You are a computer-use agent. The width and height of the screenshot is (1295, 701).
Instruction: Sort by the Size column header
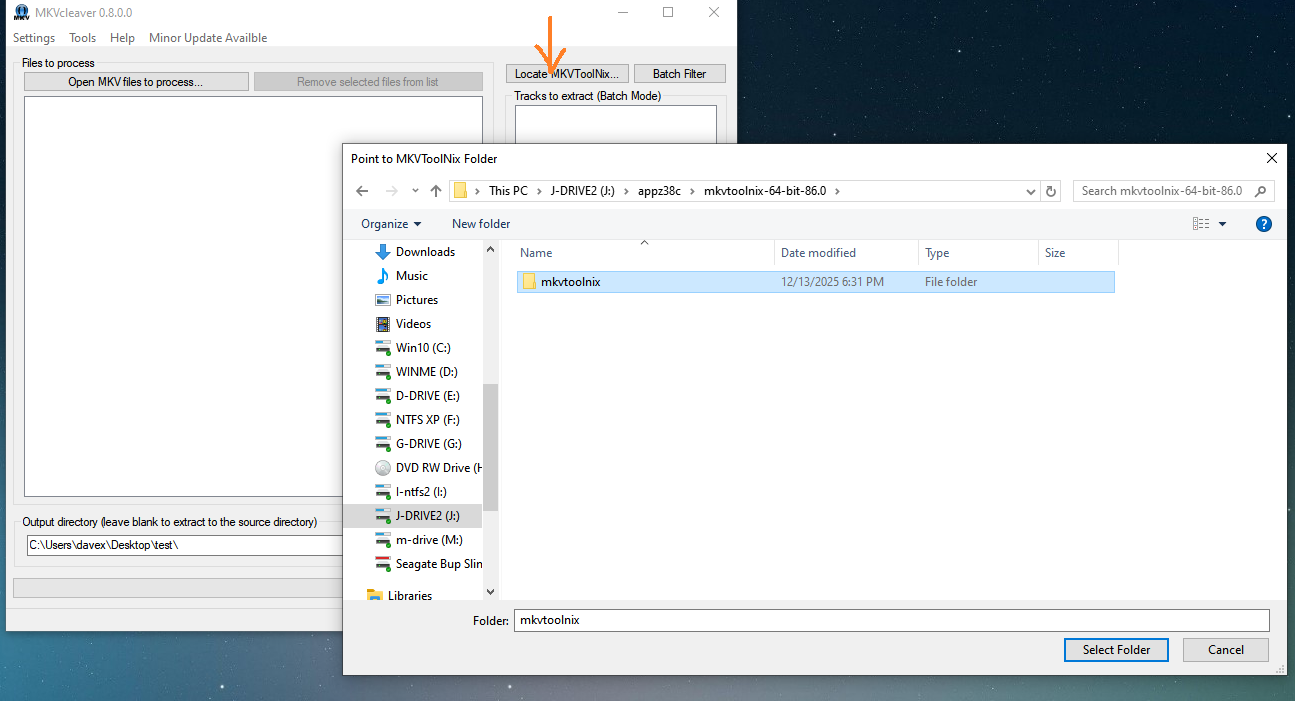pyautogui.click(x=1078, y=253)
